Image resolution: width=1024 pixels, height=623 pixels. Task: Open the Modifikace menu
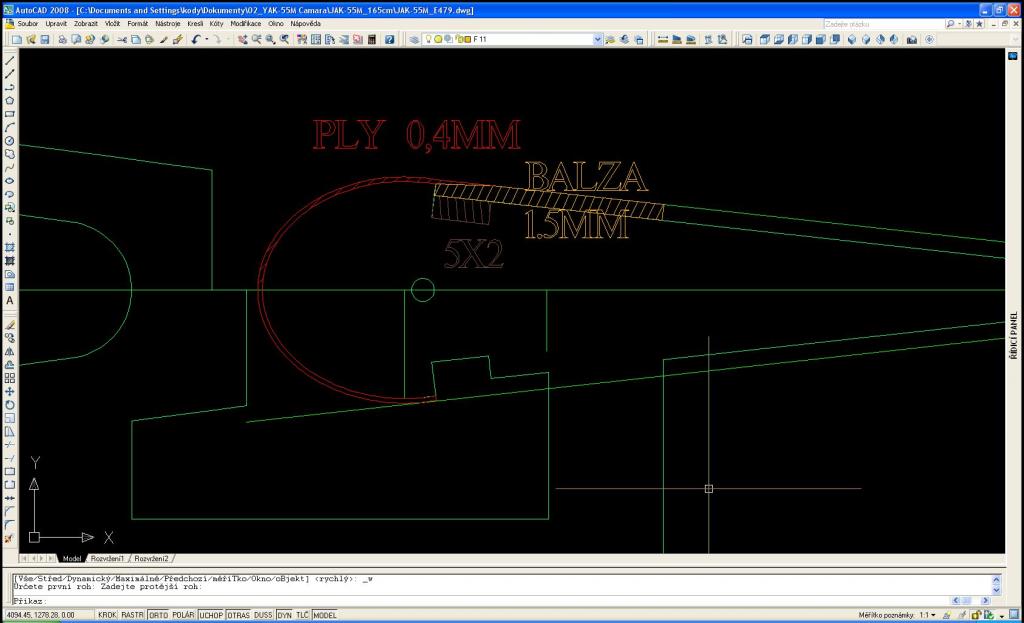[245, 23]
